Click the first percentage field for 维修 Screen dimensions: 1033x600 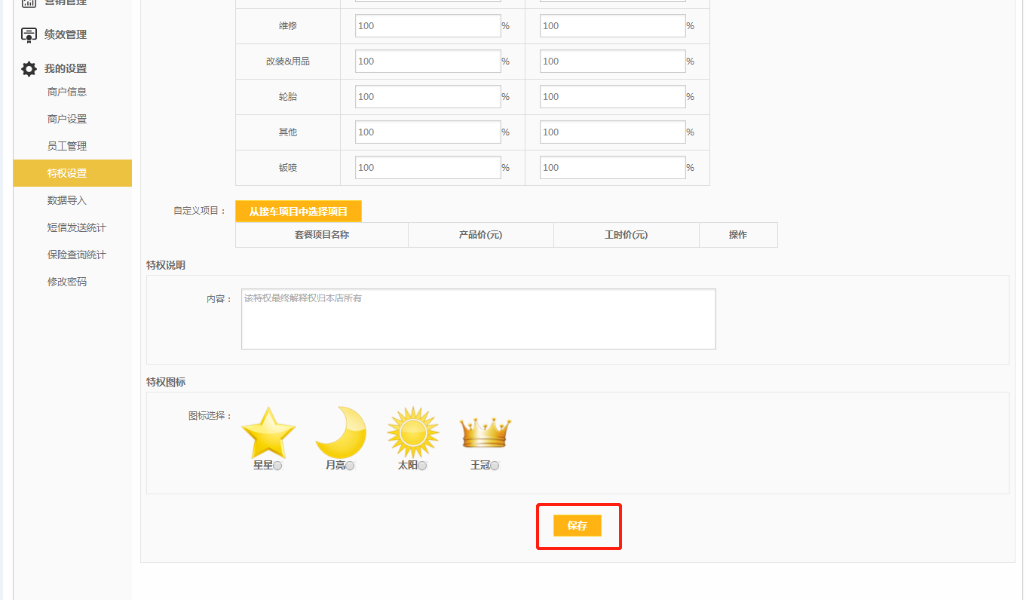pyautogui.click(x=427, y=26)
